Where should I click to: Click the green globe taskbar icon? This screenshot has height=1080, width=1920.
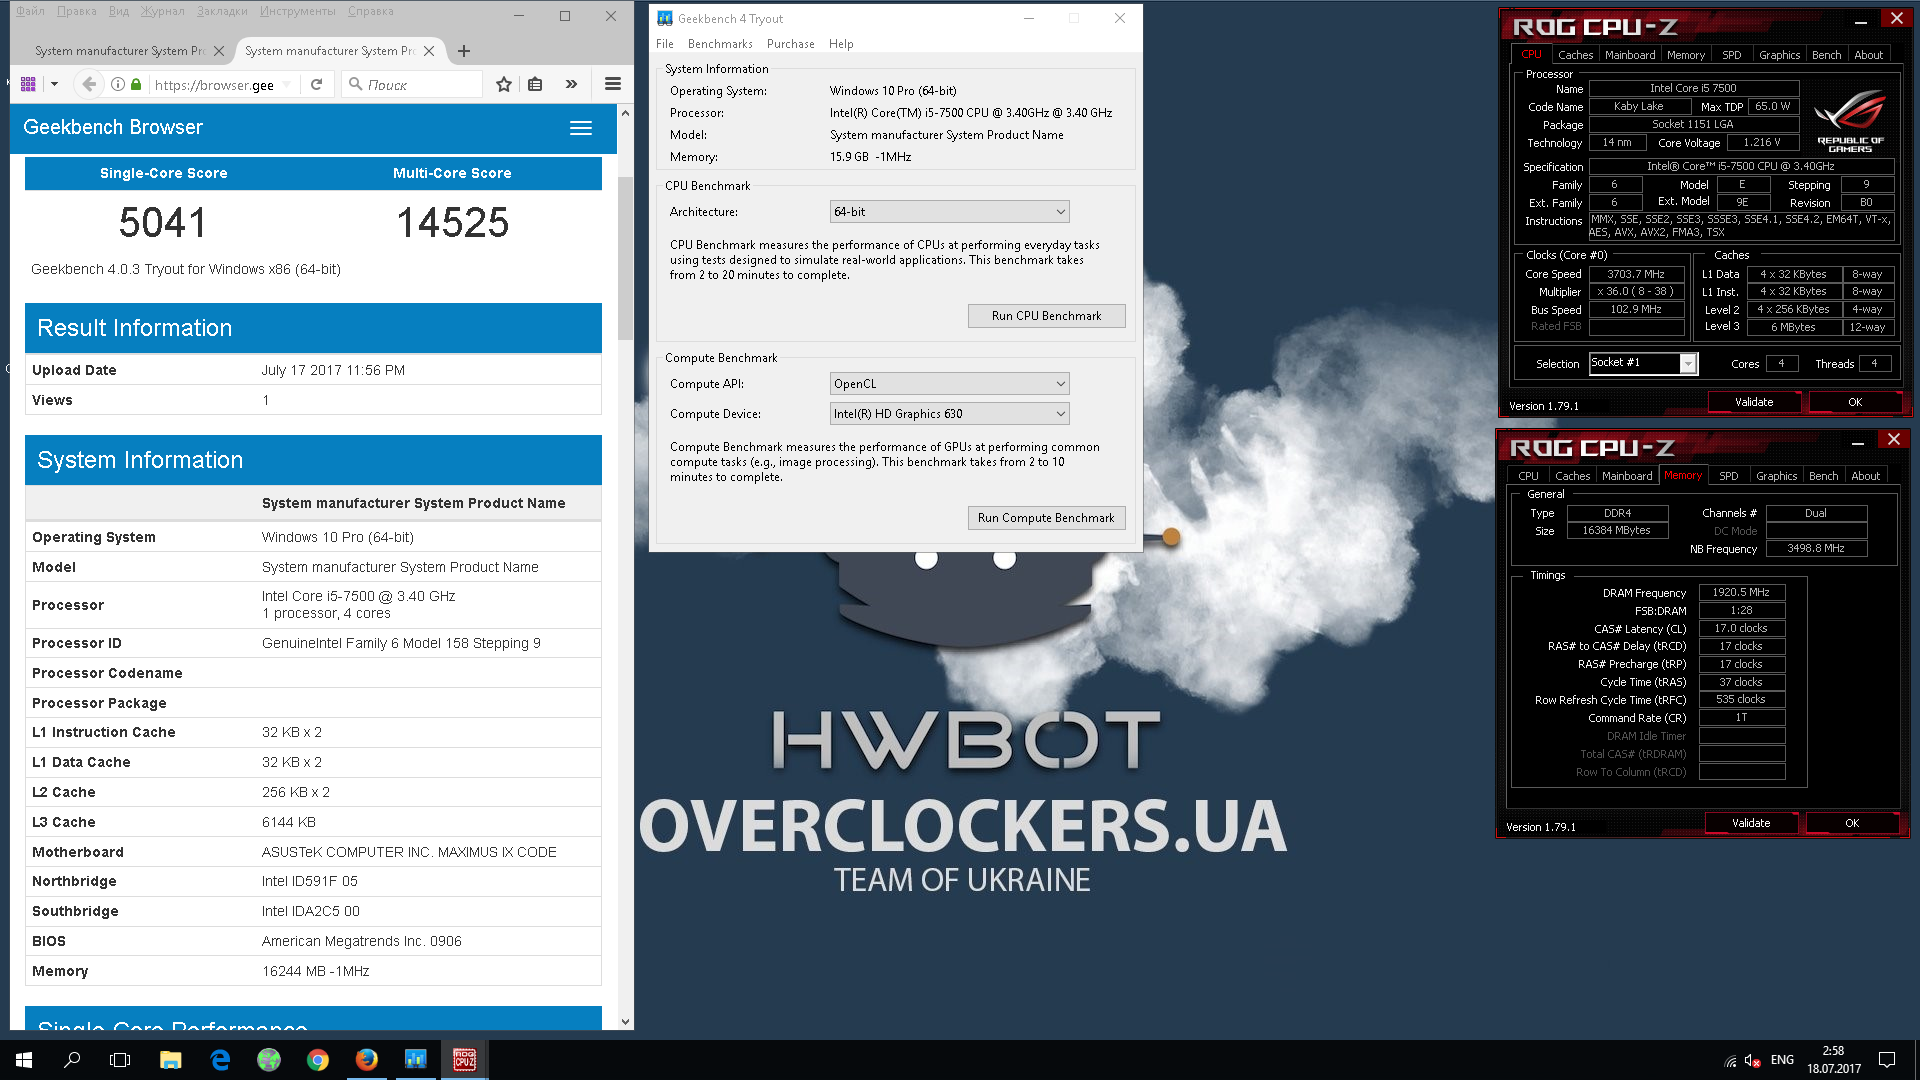pyautogui.click(x=269, y=1060)
